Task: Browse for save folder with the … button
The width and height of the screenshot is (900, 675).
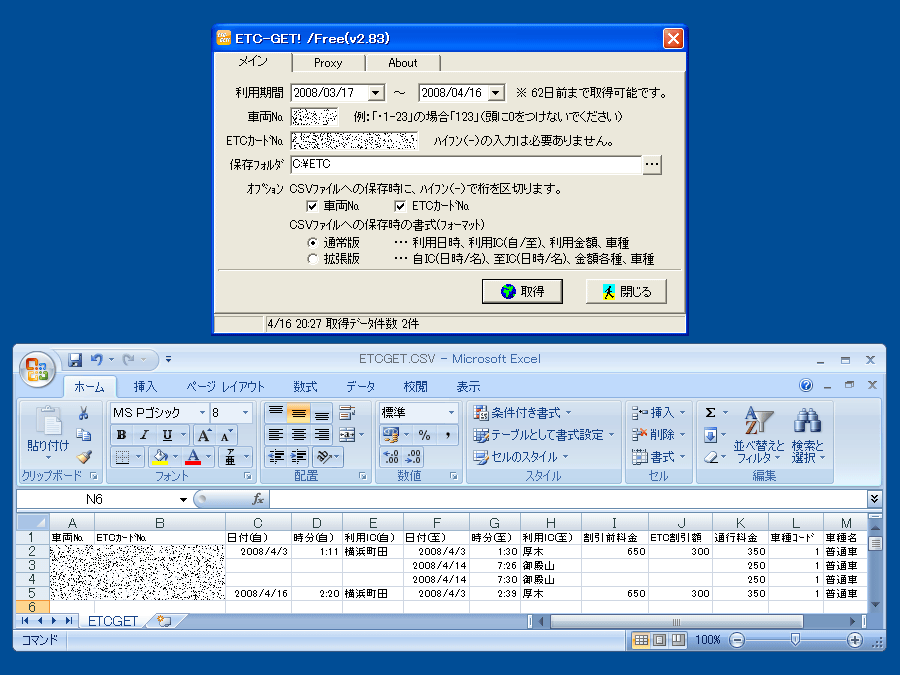Action: click(x=651, y=164)
